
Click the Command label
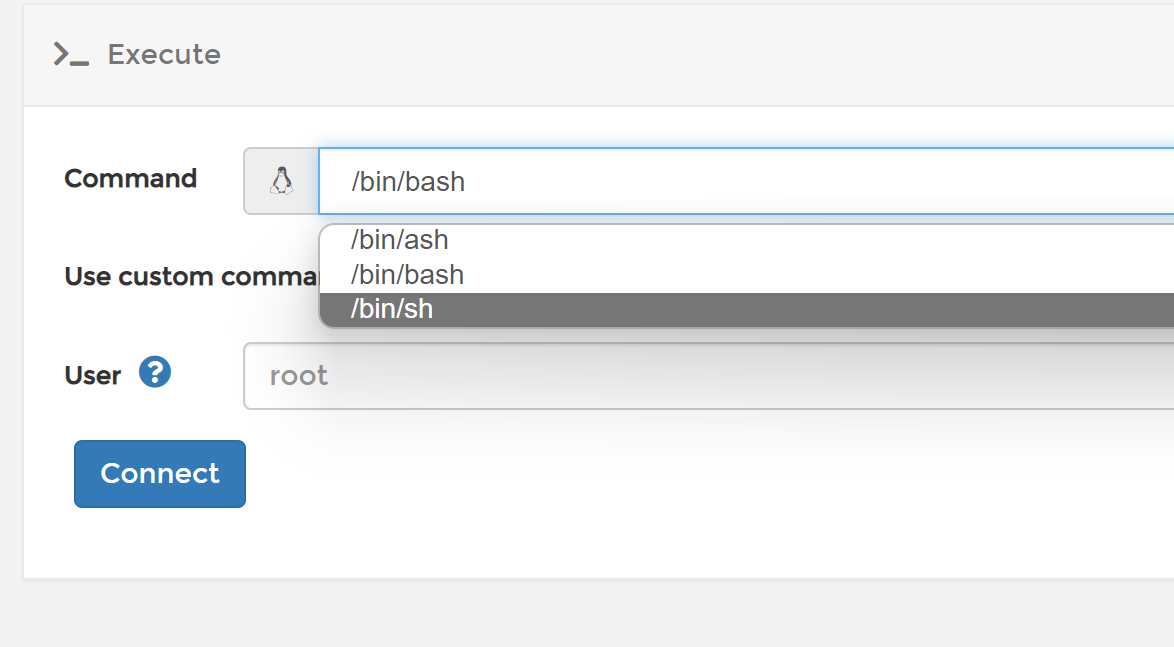click(130, 179)
